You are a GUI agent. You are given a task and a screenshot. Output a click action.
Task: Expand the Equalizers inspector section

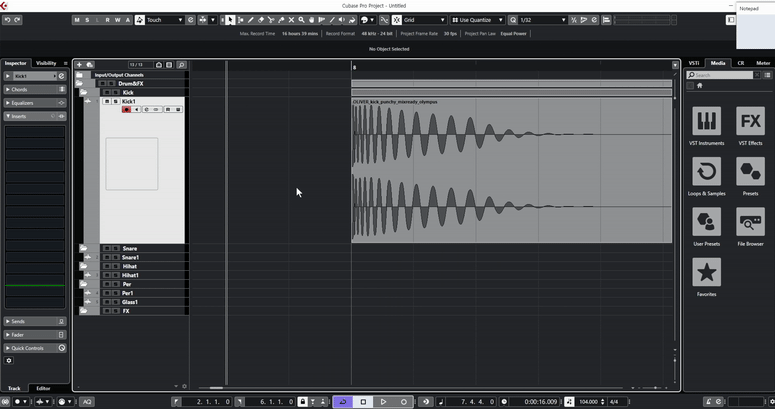click(x=35, y=103)
